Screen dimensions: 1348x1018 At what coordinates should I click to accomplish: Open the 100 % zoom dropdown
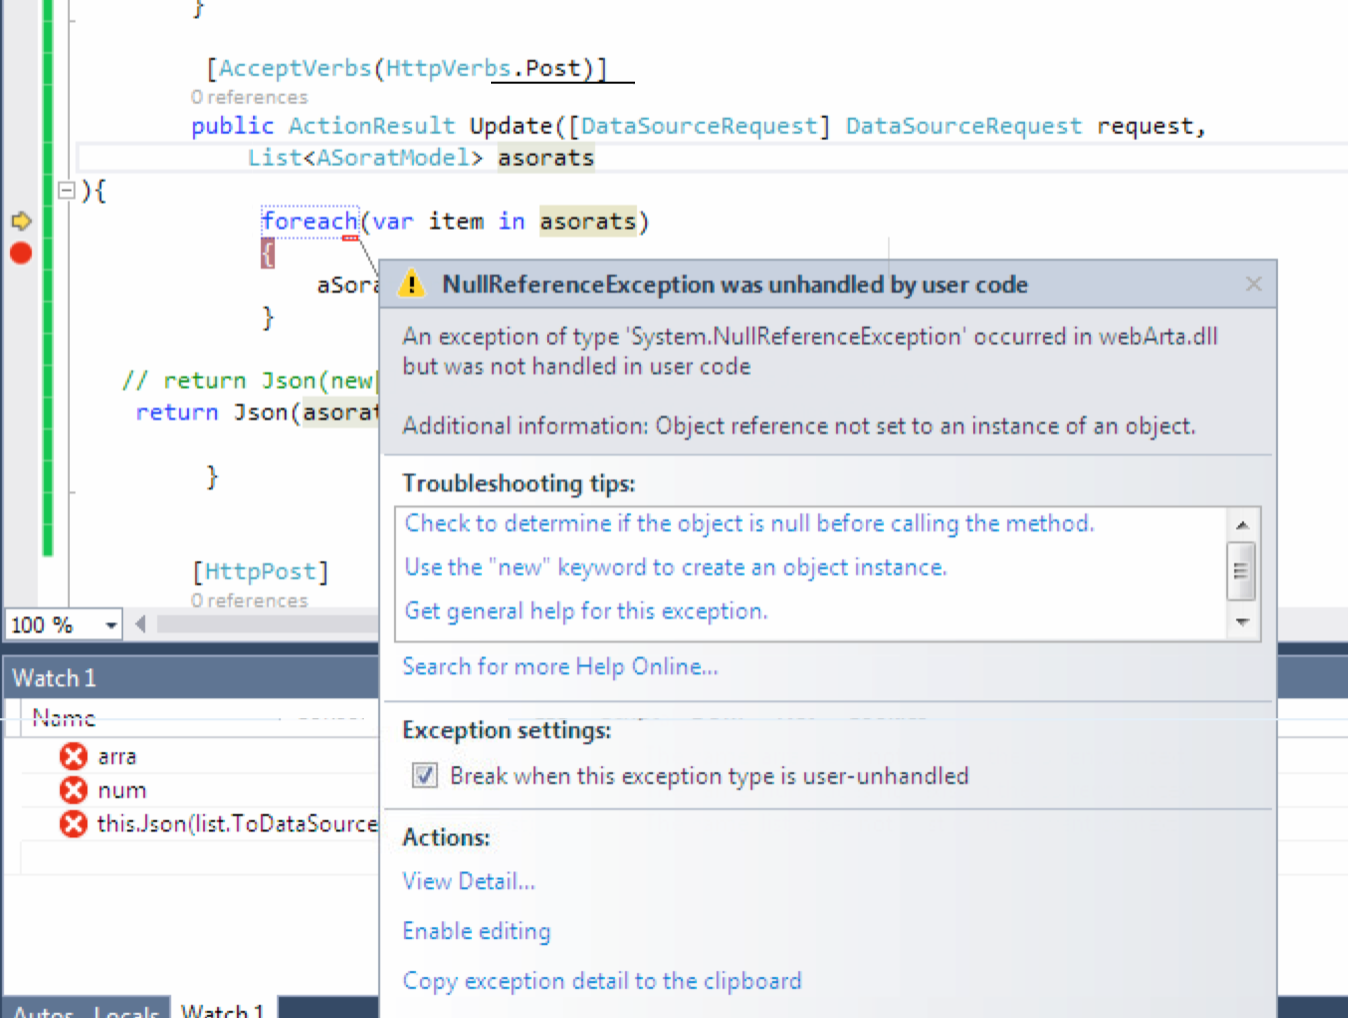[111, 625]
